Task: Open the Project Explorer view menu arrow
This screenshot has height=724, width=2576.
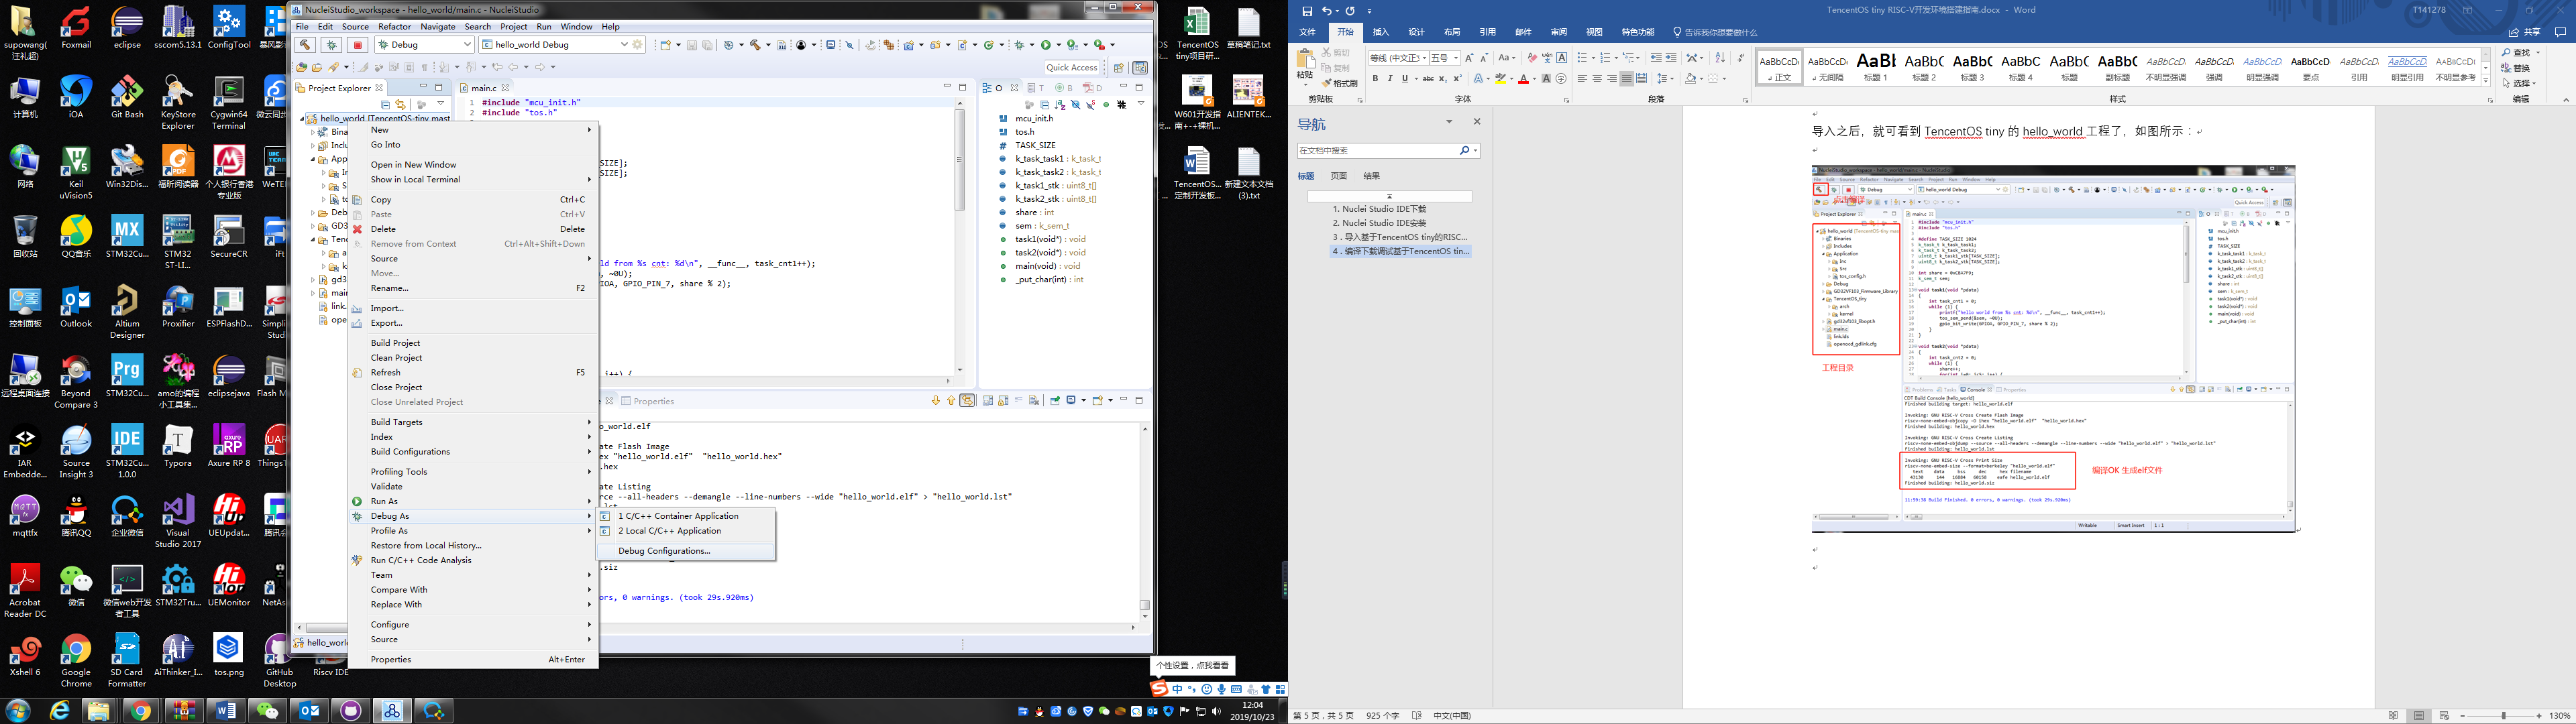Action: tap(441, 103)
